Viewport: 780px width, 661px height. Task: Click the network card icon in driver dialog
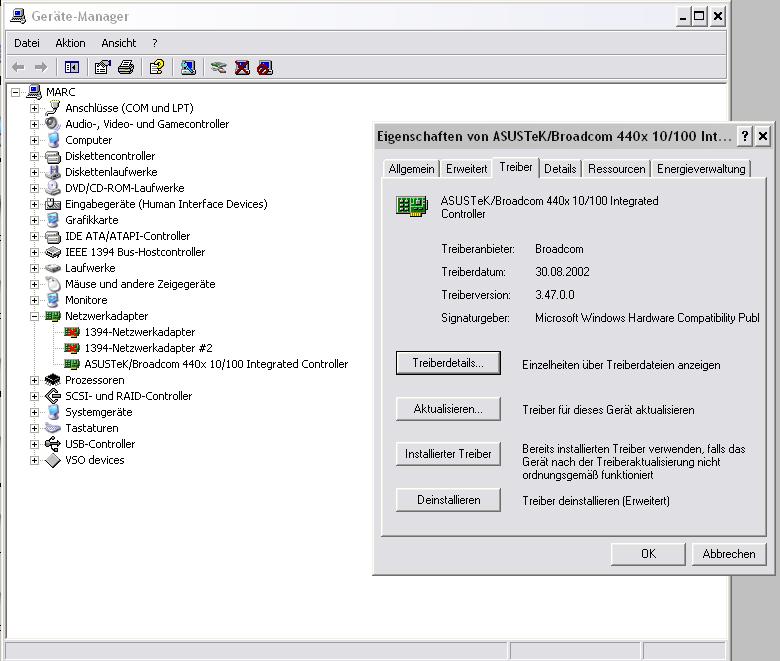(x=412, y=206)
